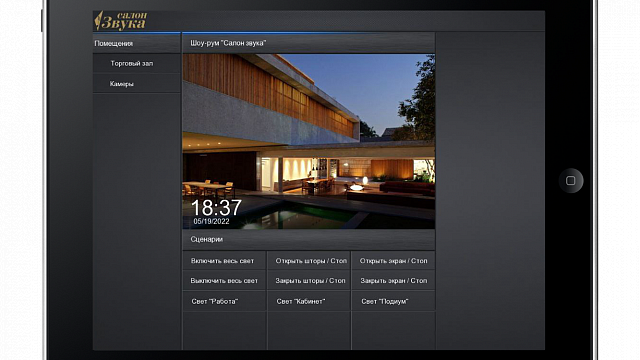Screen dimensions: 640x360
Task: Activate Выключить весь свет scenario
Action: pyautogui.click(x=224, y=280)
